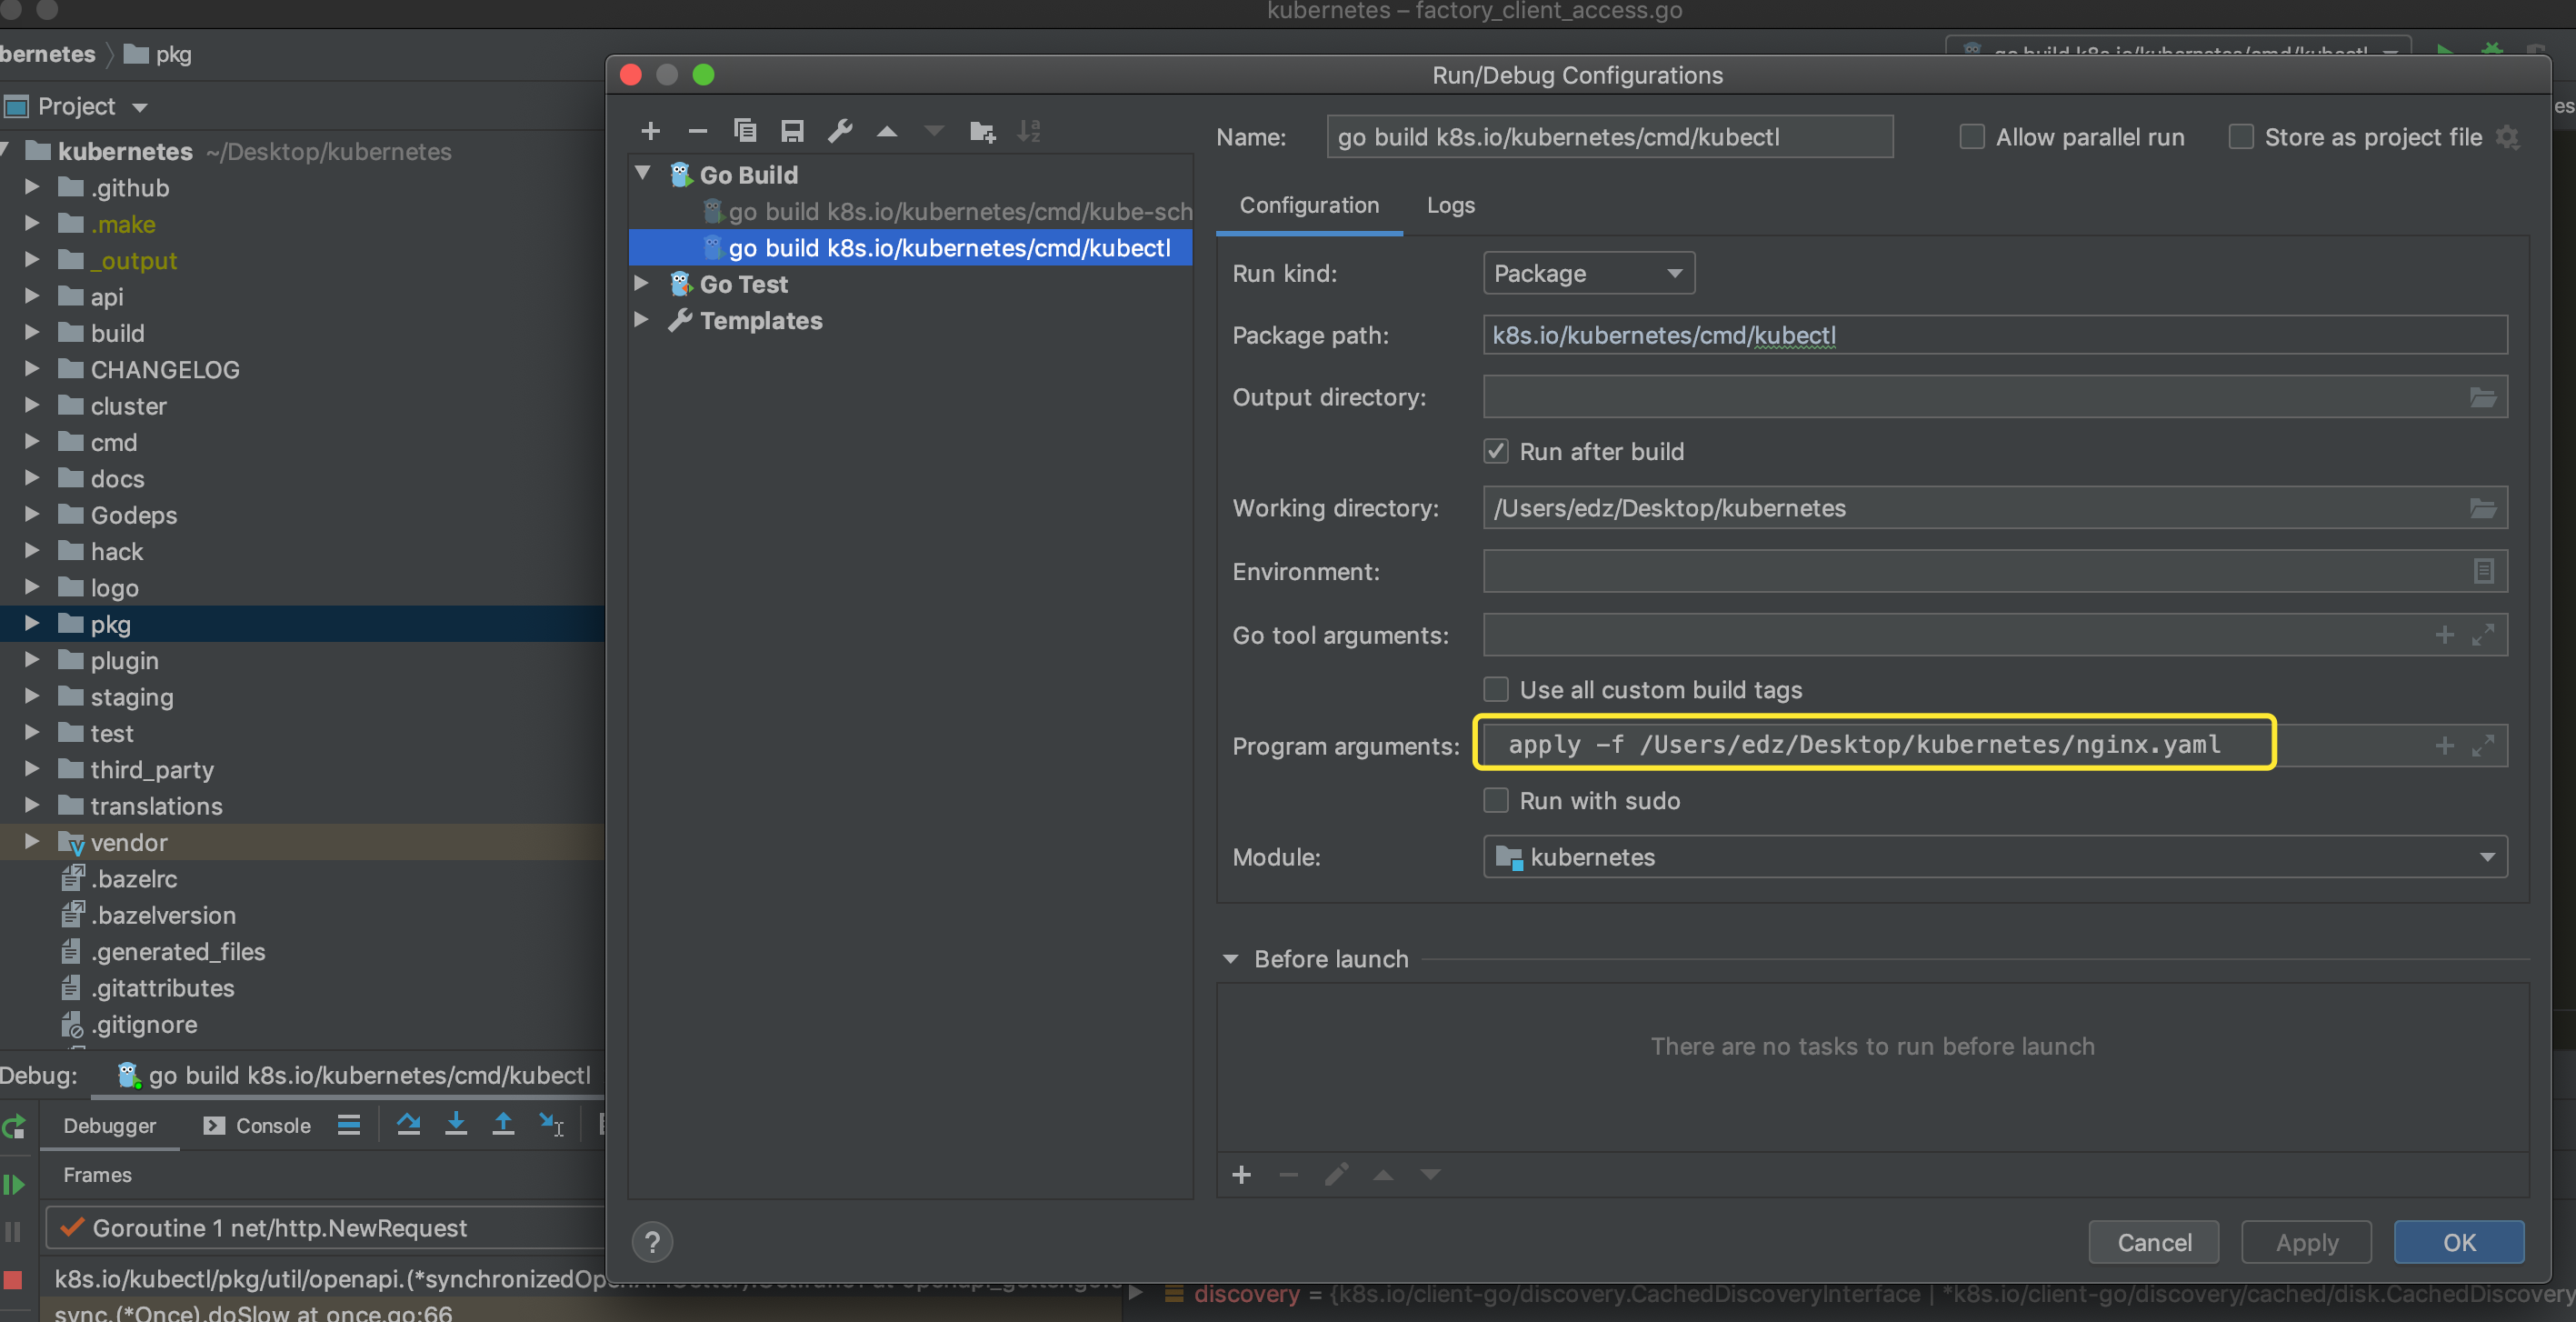Viewport: 2576px width, 1322px height.
Task: Click the Package path input field
Action: 1995,335
